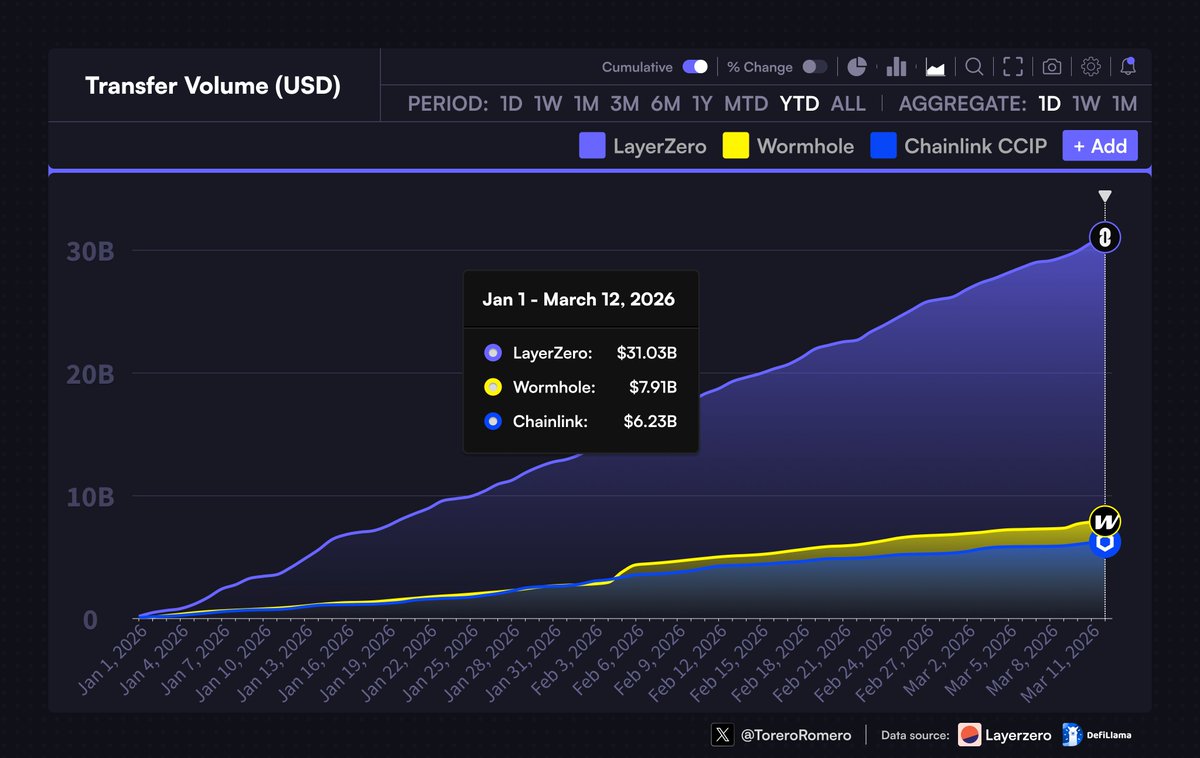The width and height of the screenshot is (1200, 758).
Task: Open the search magnifier icon
Action: pos(974,67)
